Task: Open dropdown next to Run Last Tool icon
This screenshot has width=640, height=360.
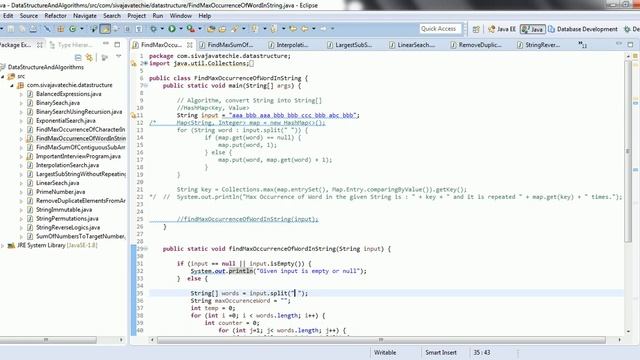Action: coord(200,29)
